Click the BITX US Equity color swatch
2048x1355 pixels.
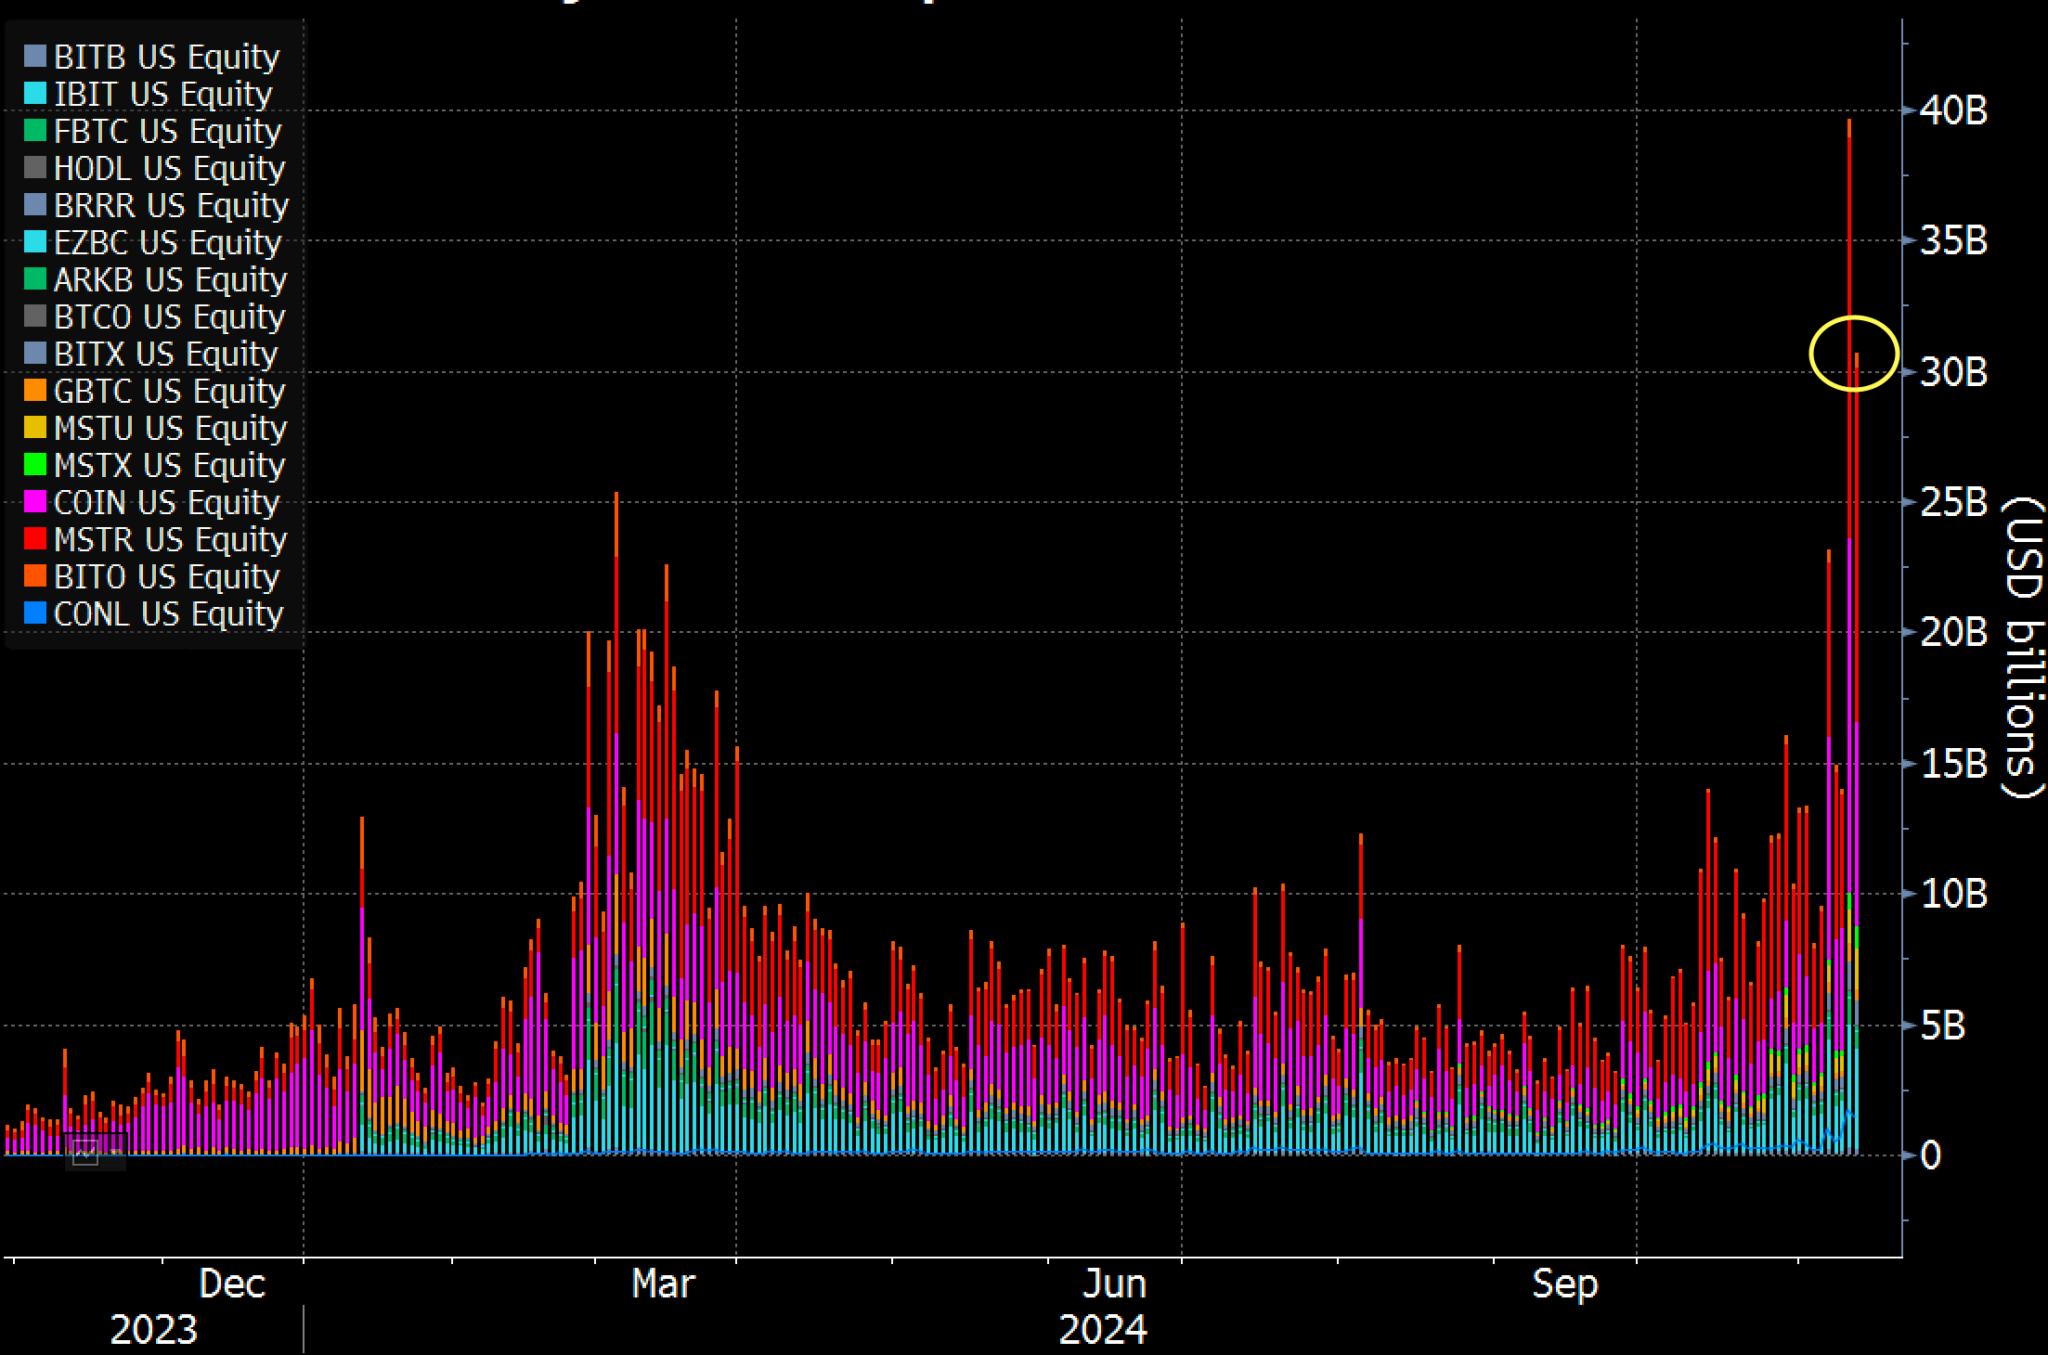tap(35, 353)
